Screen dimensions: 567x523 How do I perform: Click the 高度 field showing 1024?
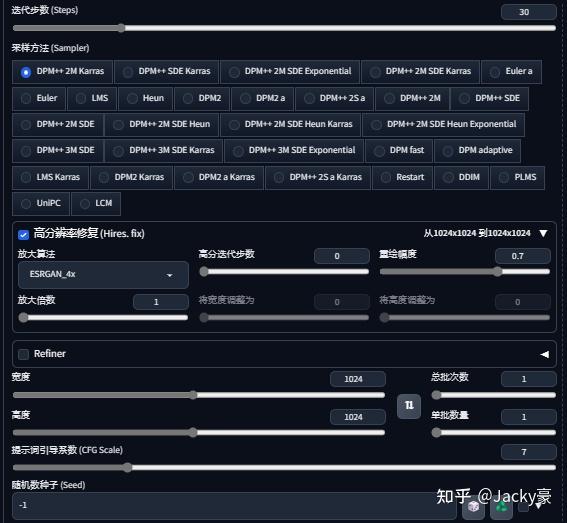pyautogui.click(x=358, y=417)
